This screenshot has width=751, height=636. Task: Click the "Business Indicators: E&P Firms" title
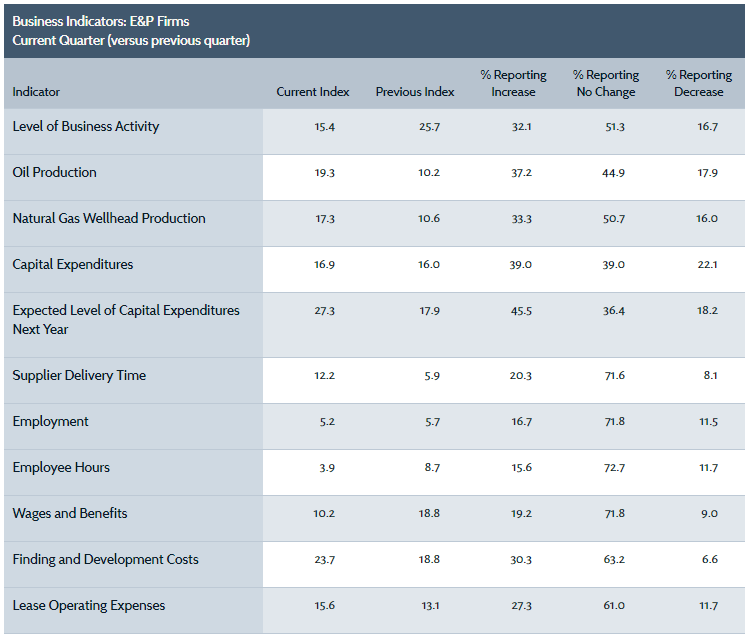[101, 20]
